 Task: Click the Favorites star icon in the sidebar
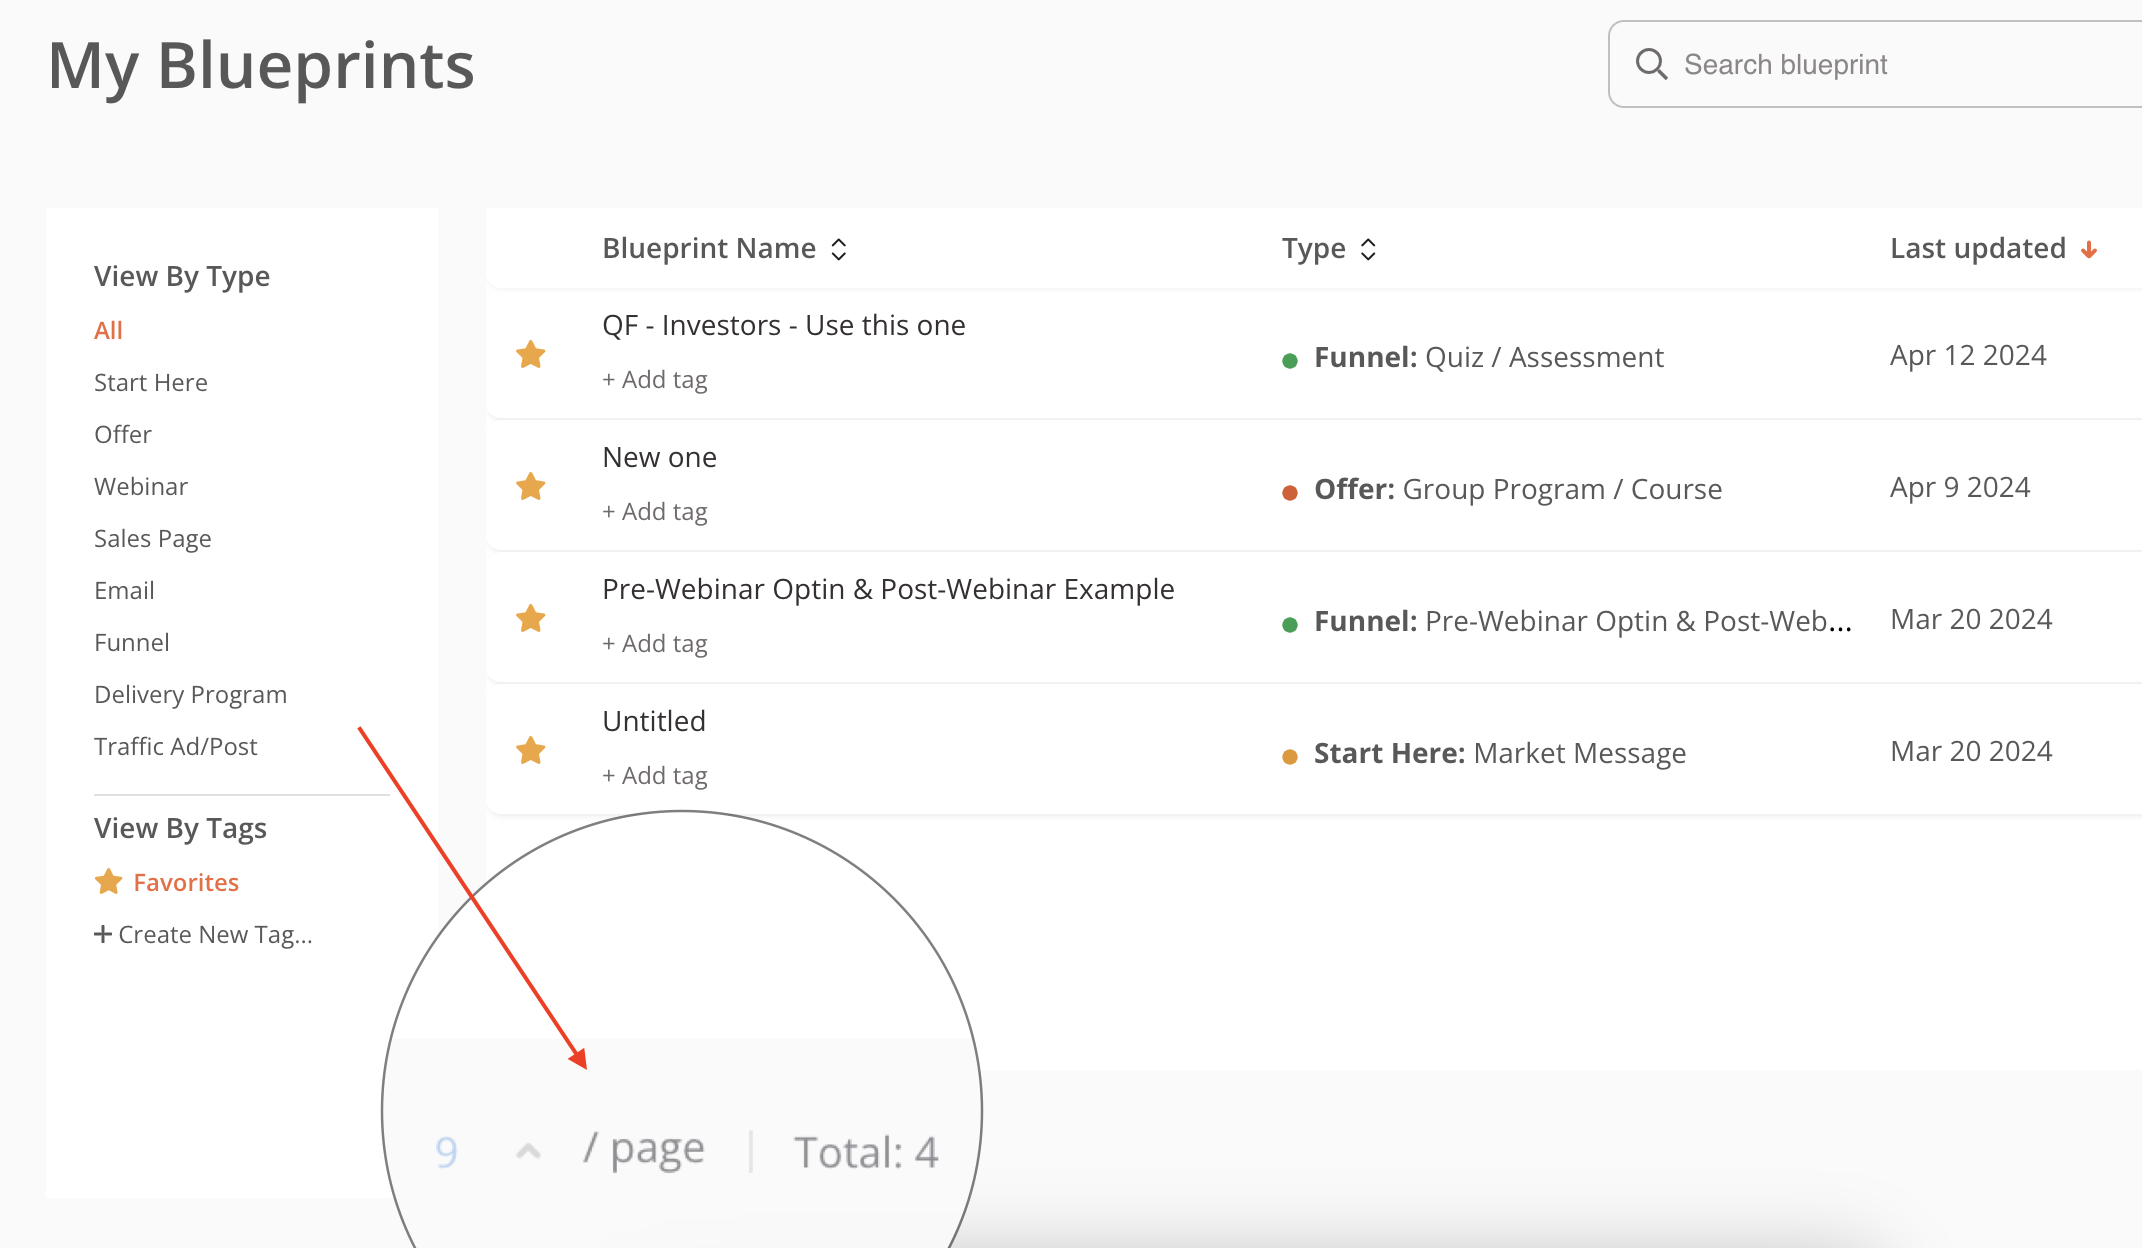point(108,882)
